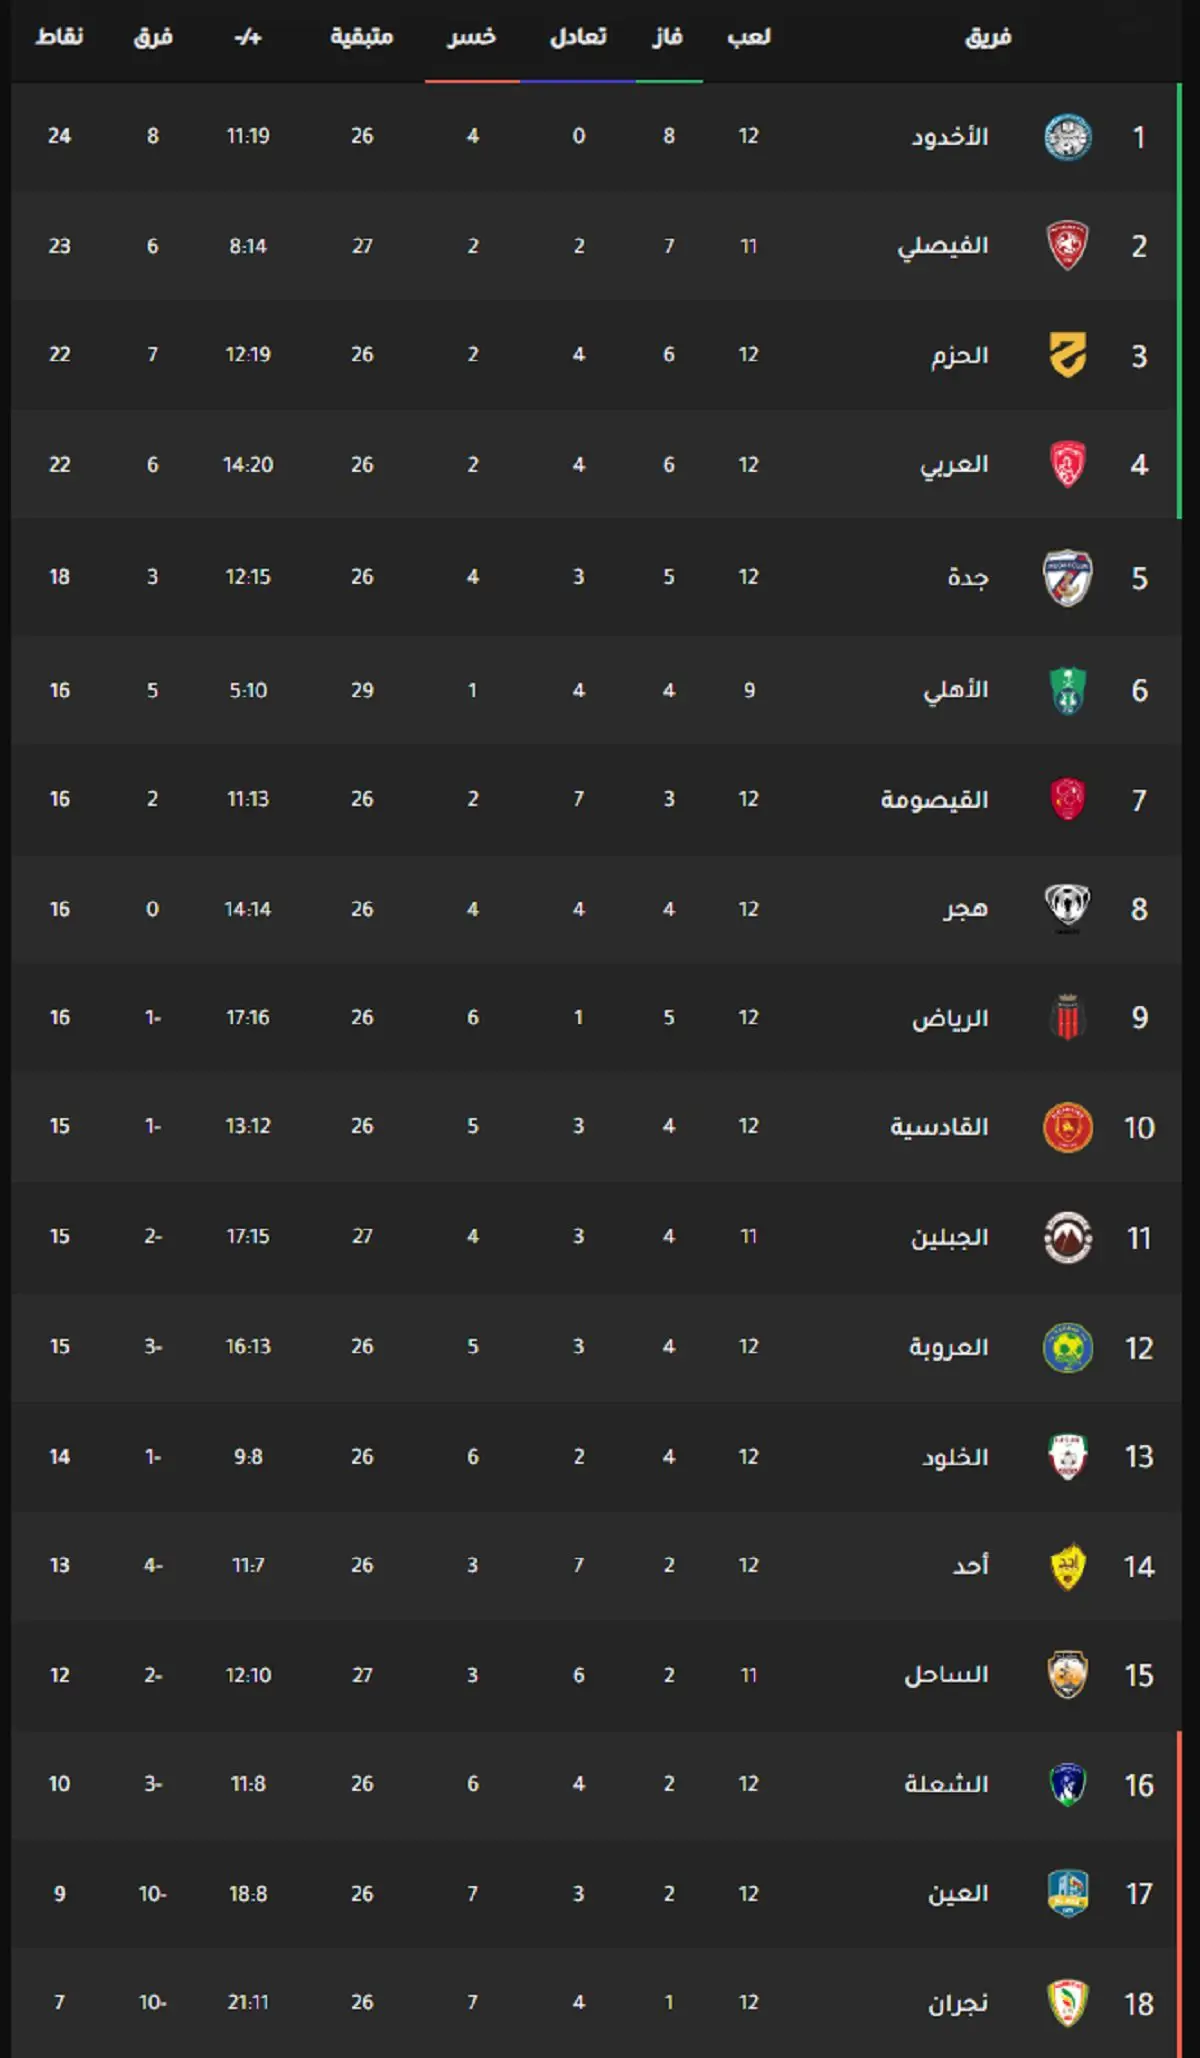Click the متبقية column header
Viewport: 1200px width, 2058px height.
(x=362, y=37)
